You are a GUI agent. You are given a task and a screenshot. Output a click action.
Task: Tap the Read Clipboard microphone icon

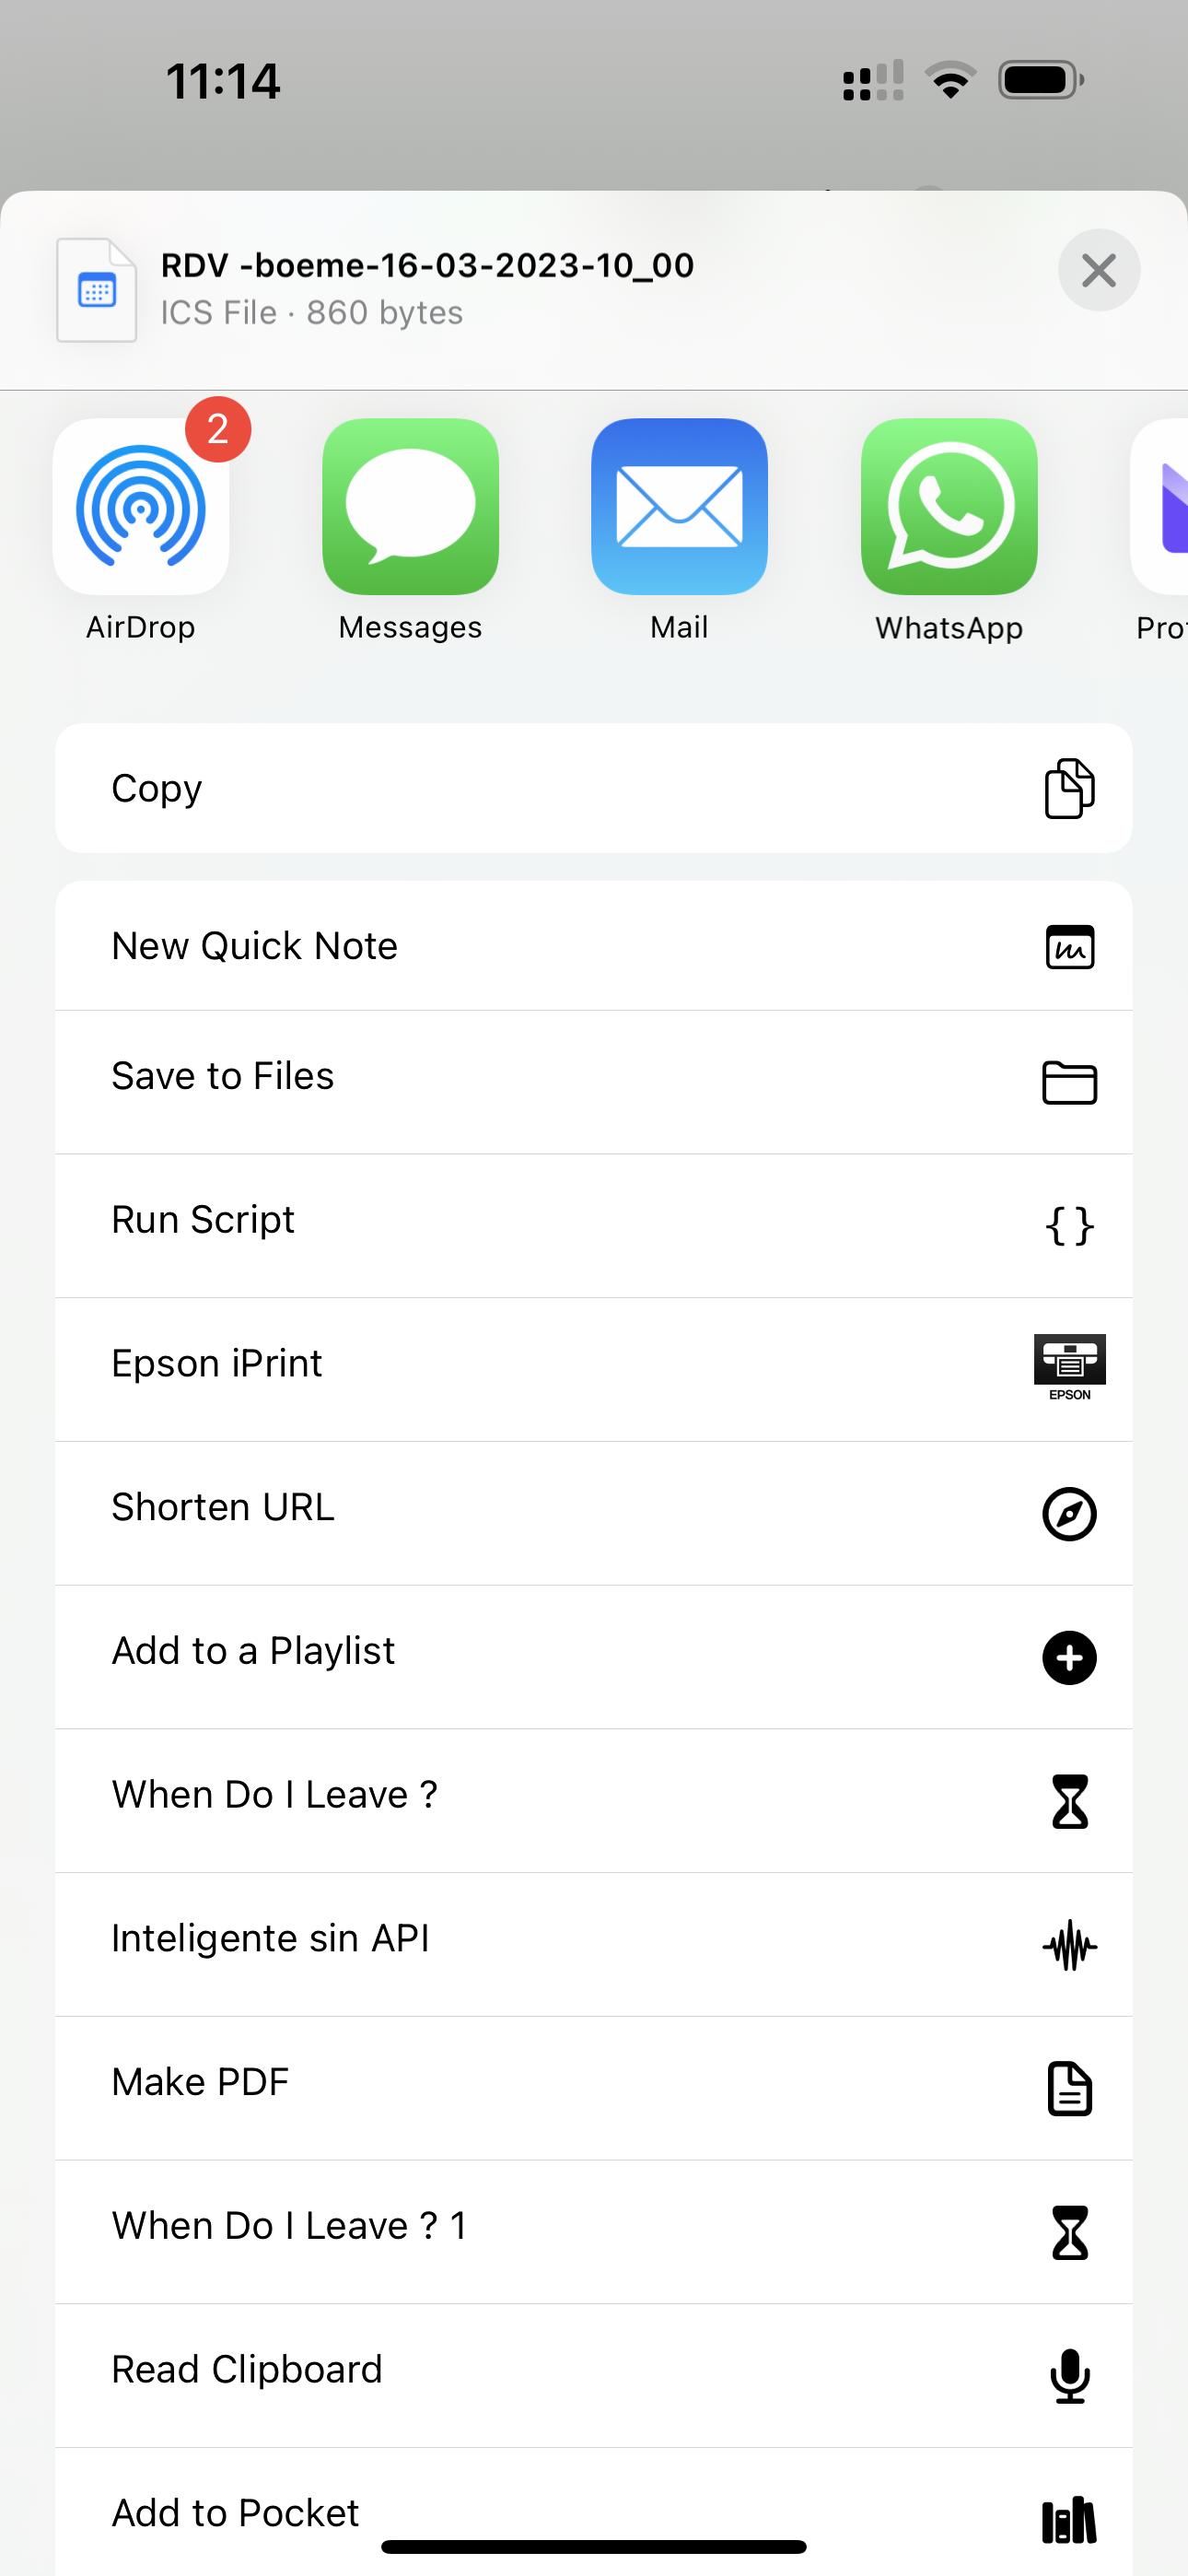tap(1069, 2375)
